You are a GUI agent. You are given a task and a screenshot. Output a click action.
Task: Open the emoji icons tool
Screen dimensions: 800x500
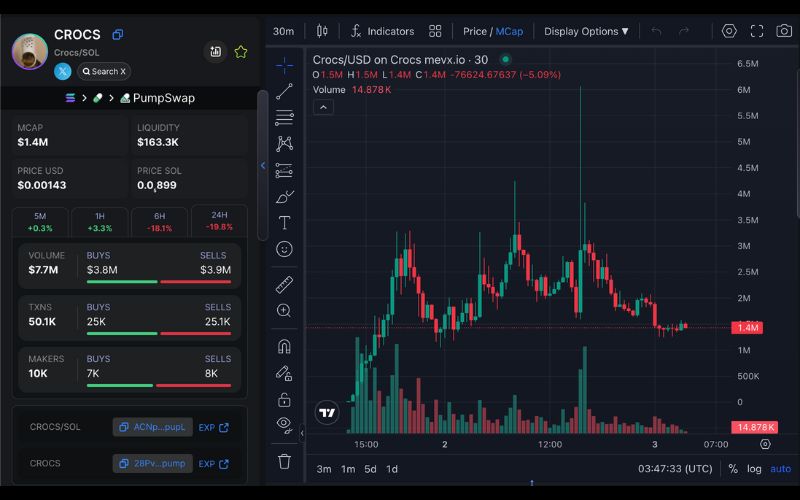[284, 249]
